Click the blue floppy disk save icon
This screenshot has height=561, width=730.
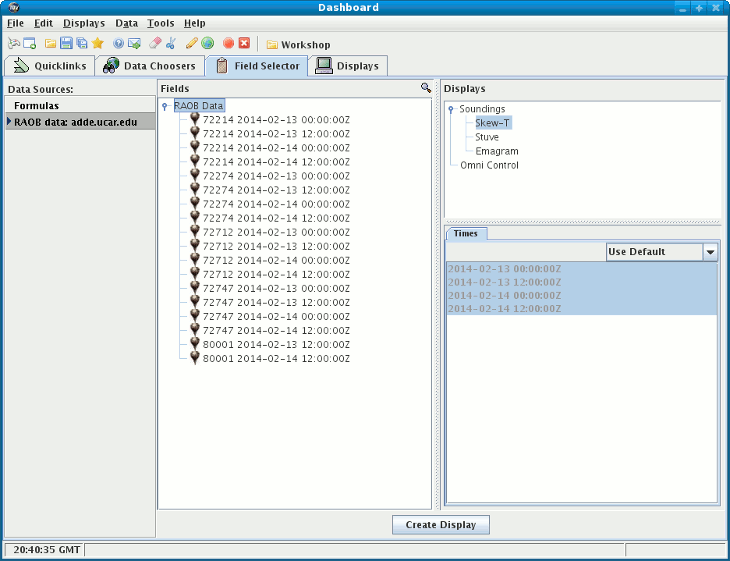click(66, 44)
